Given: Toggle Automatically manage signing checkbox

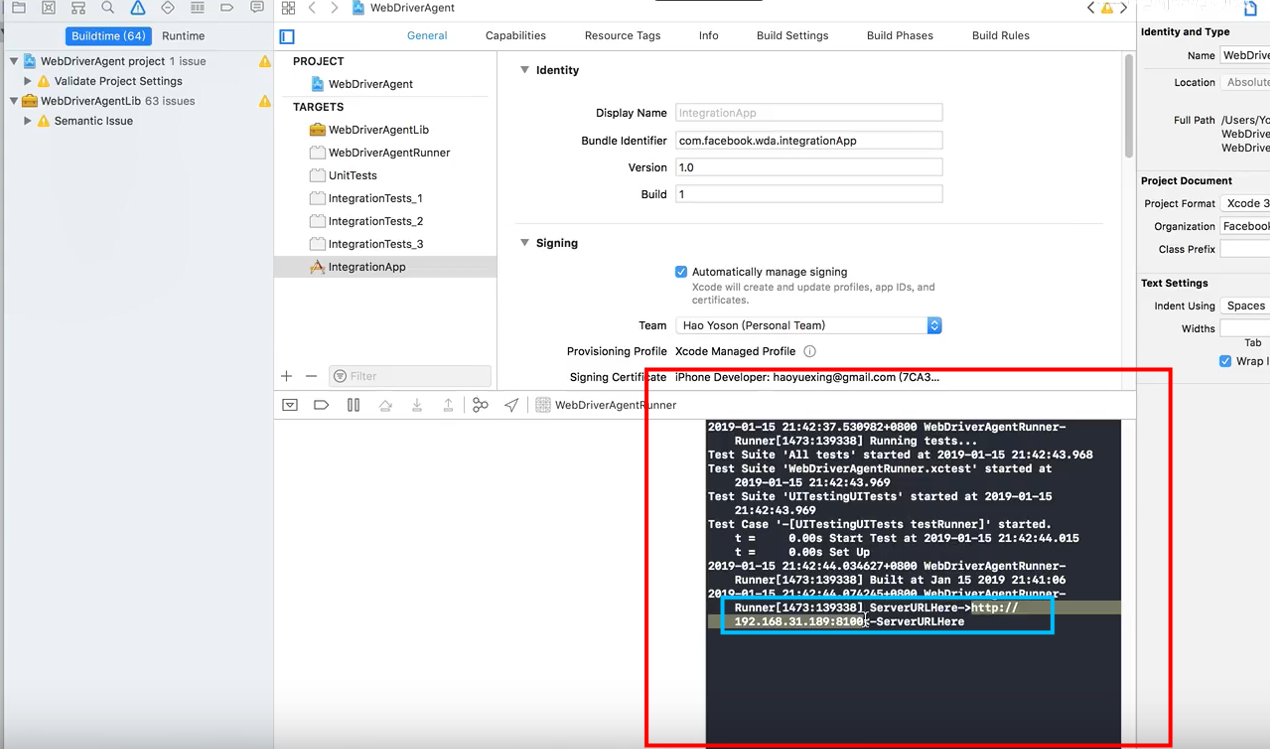Looking at the screenshot, I should coord(681,272).
